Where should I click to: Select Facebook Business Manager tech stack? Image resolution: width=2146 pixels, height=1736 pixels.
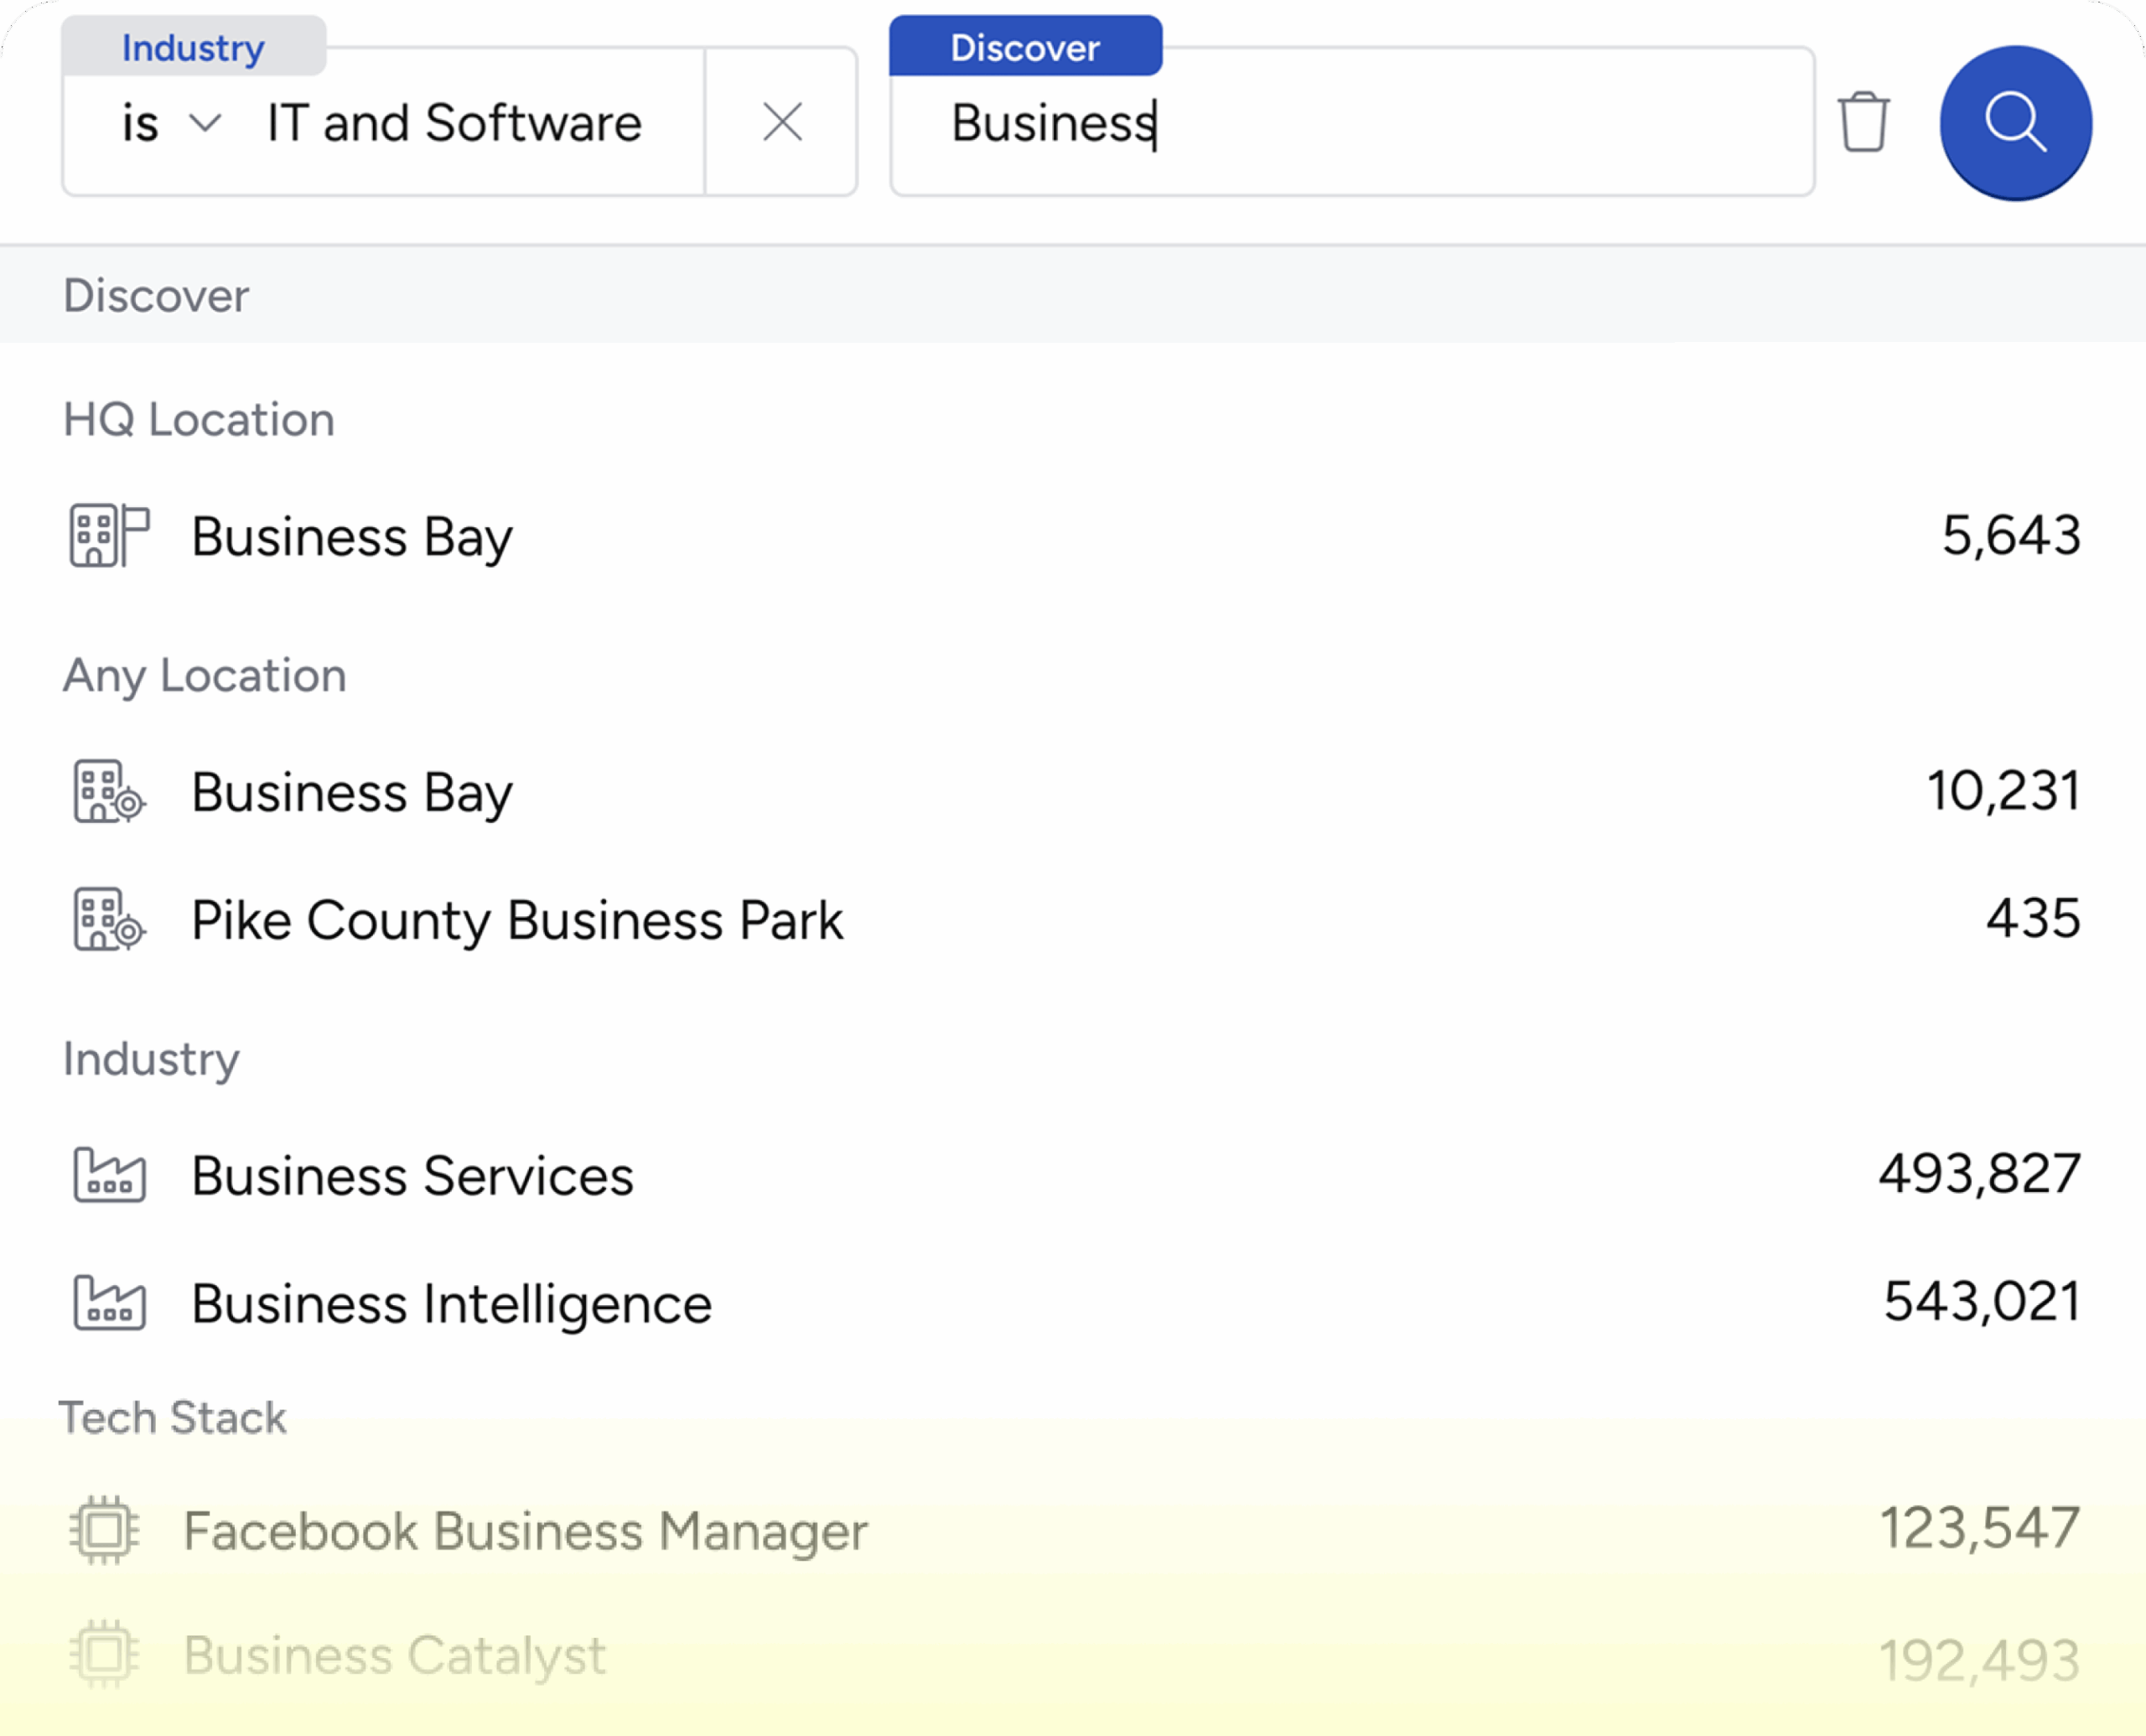pyautogui.click(x=525, y=1531)
